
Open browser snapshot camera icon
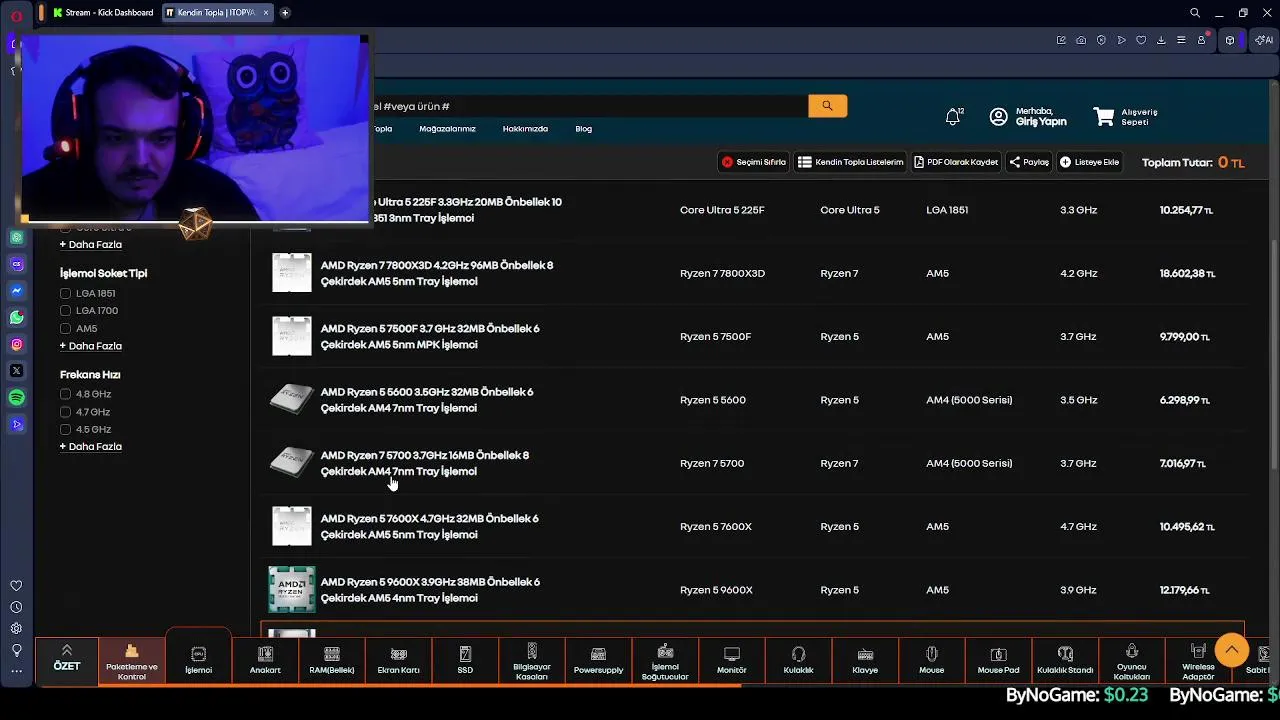click(1081, 40)
